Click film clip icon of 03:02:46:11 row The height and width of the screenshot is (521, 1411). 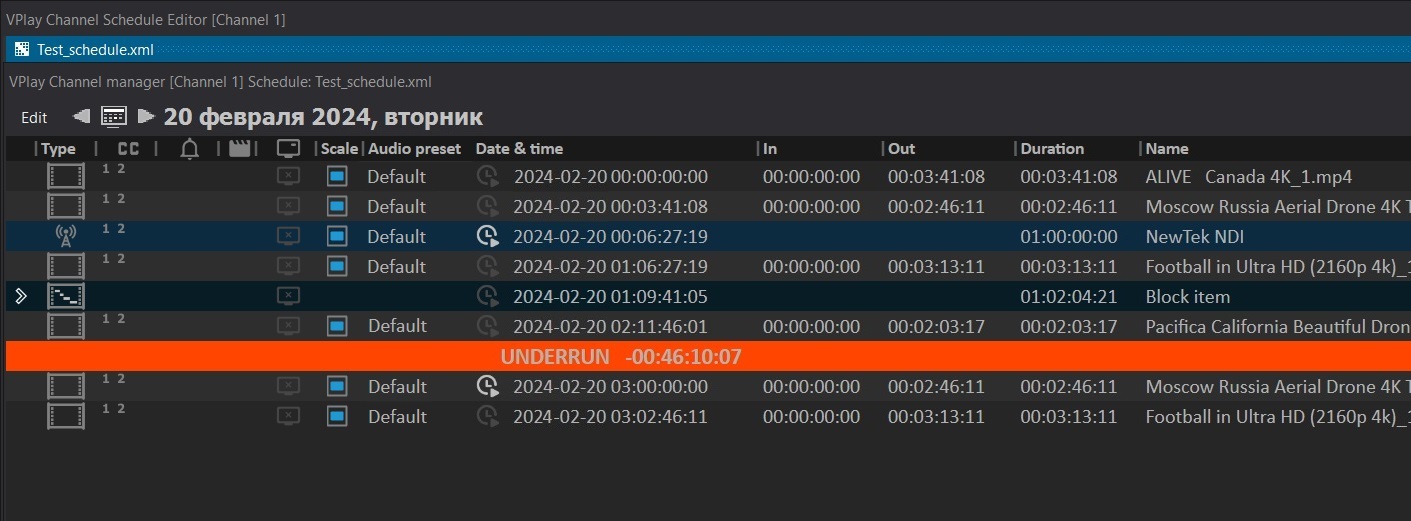(66, 416)
